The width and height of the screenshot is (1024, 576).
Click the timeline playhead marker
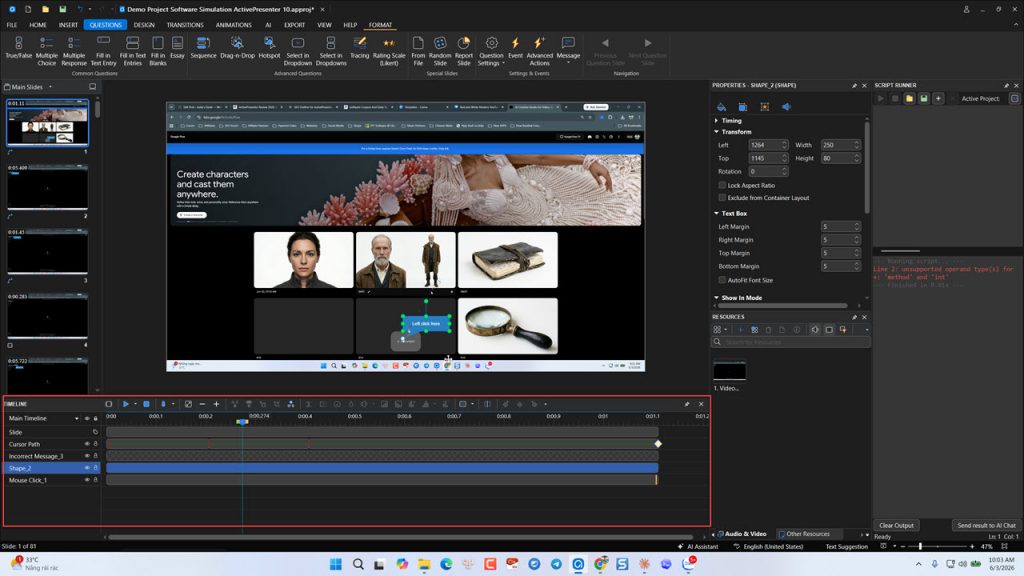point(242,422)
